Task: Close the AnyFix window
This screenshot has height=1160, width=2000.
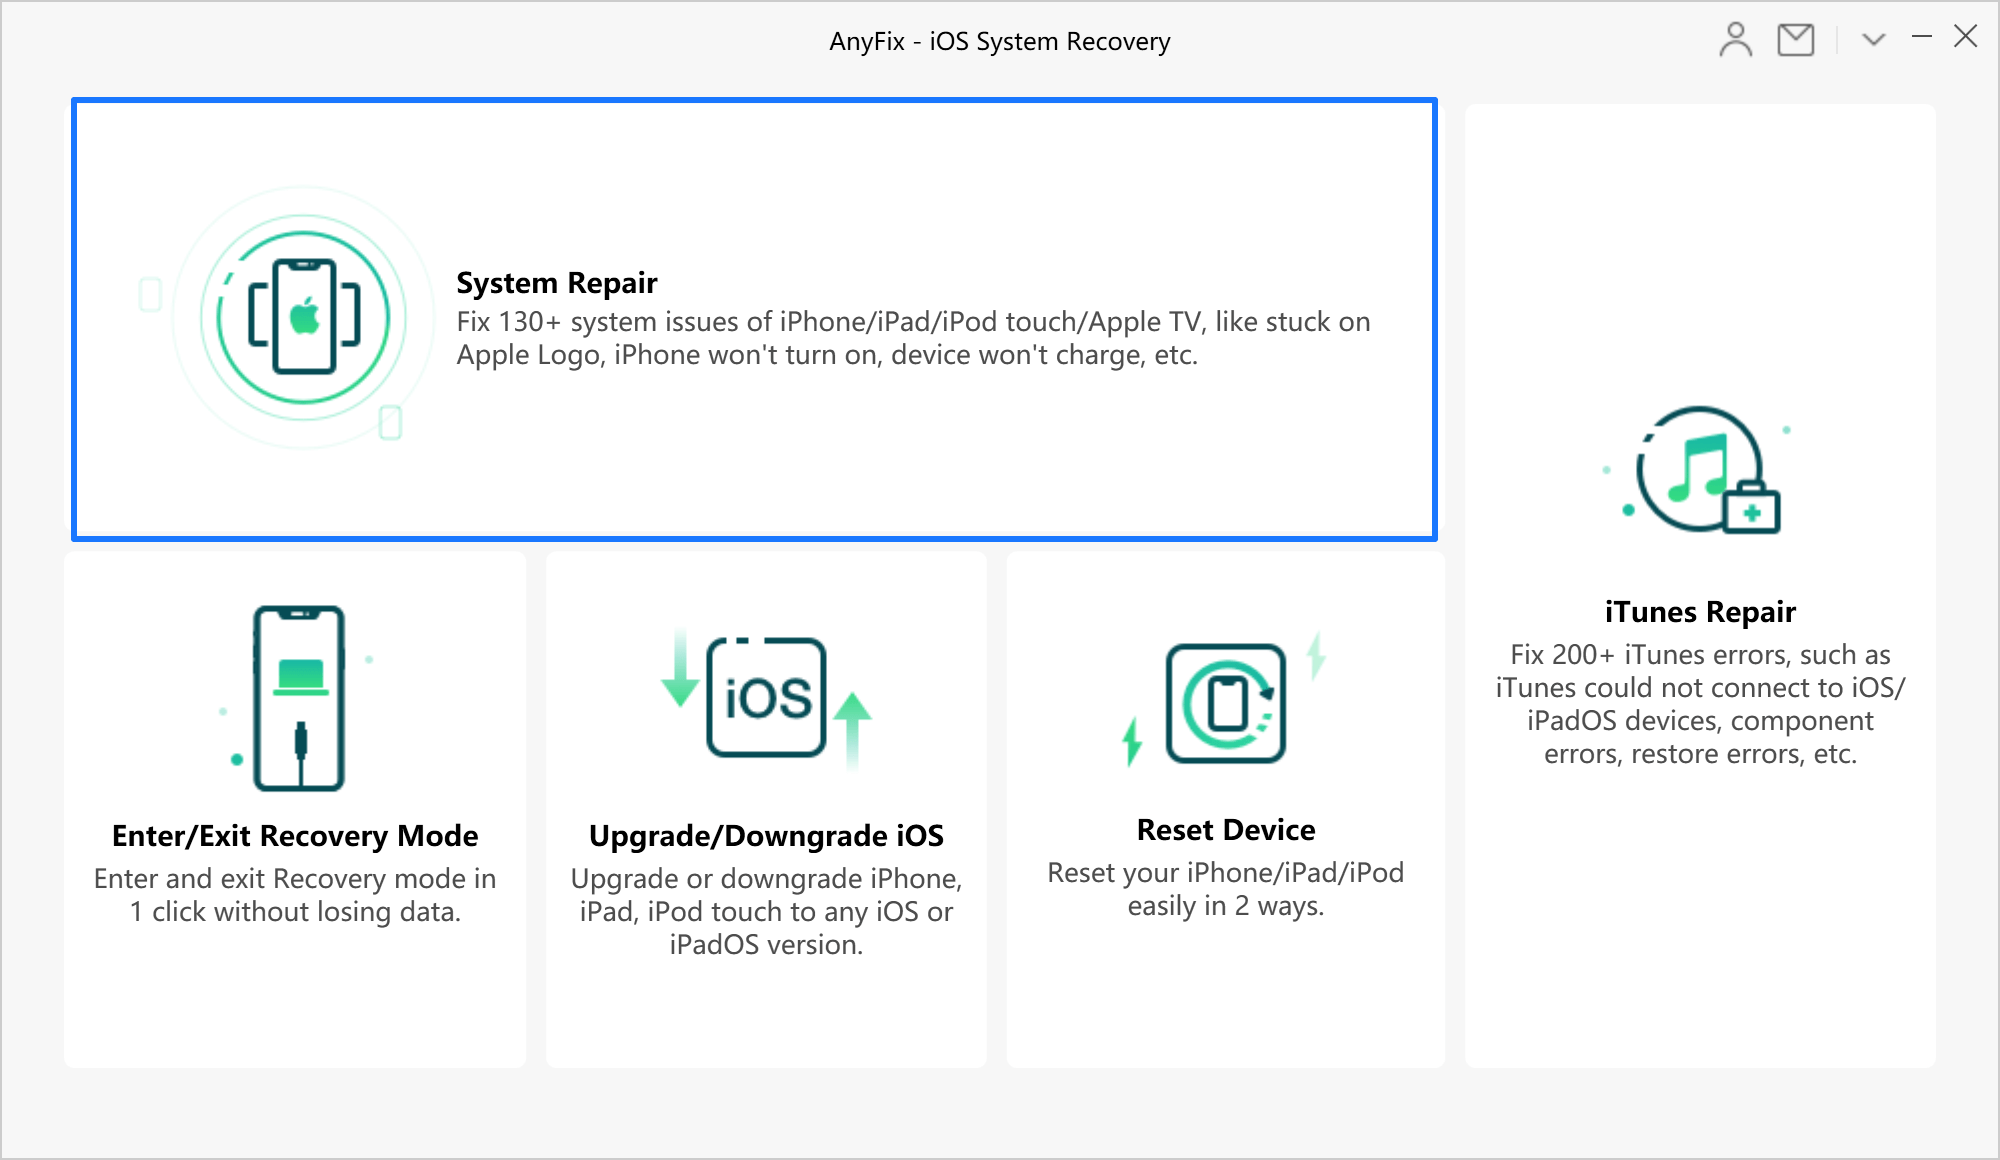Action: [x=1965, y=37]
